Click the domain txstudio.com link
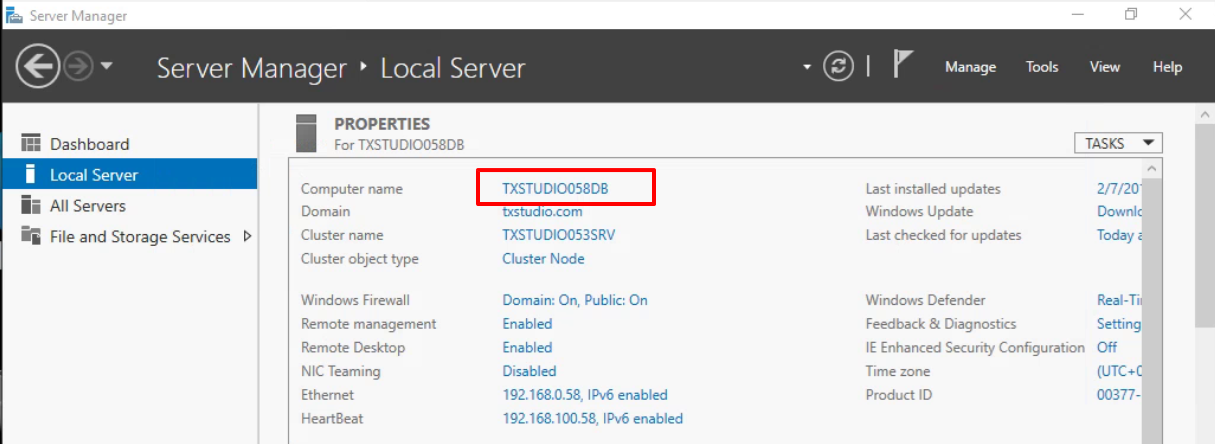The width and height of the screenshot is (1215, 444). [542, 211]
